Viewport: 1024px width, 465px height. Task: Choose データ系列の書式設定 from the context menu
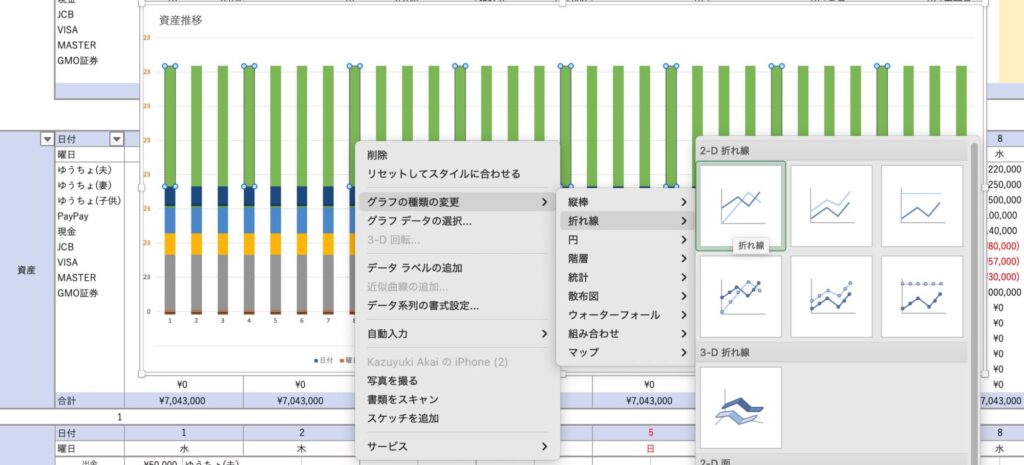click(422, 305)
